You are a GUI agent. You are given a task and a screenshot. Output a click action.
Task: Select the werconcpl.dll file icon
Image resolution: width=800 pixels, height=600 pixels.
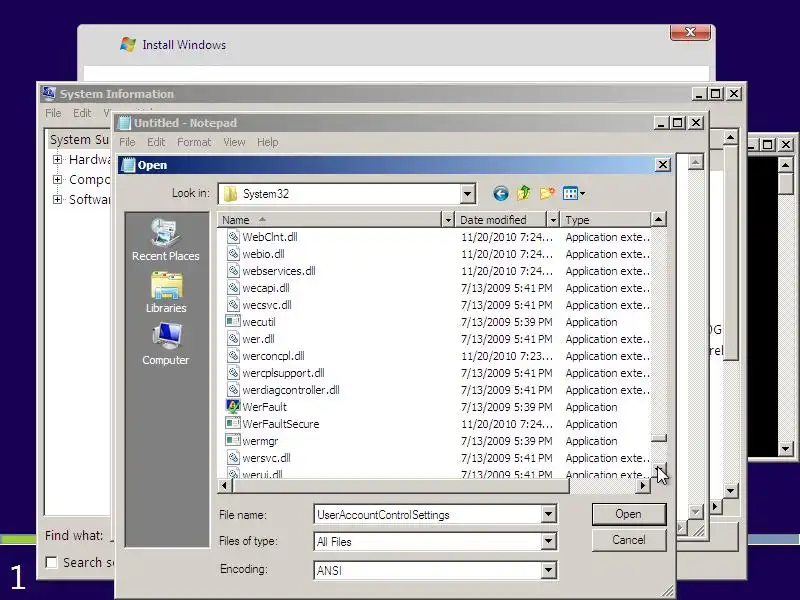[233, 356]
